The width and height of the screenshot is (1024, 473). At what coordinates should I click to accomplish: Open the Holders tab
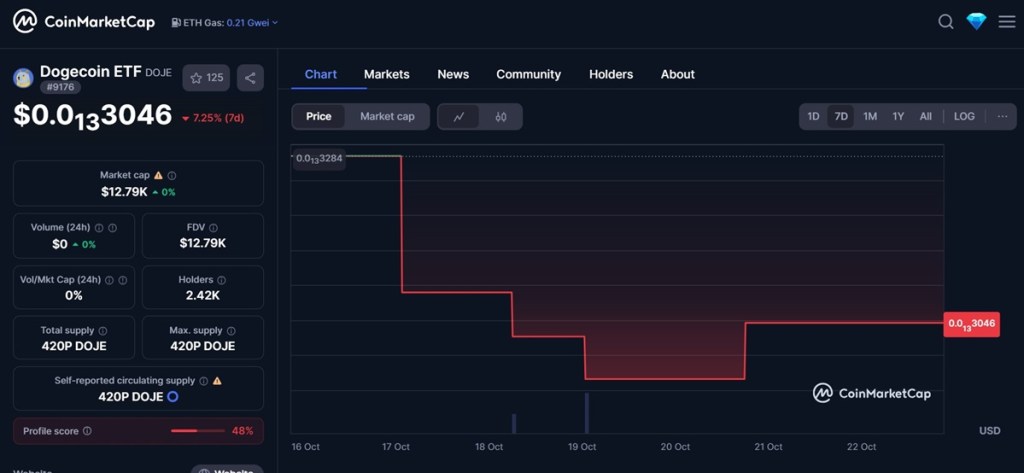click(611, 74)
